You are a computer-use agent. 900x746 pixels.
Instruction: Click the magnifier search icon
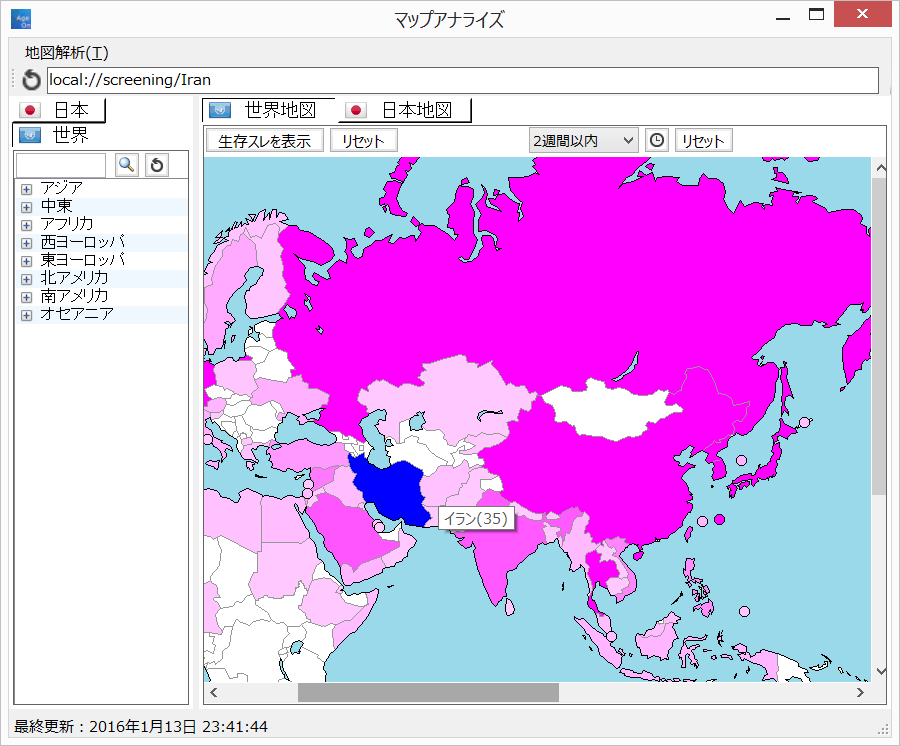coord(127,165)
